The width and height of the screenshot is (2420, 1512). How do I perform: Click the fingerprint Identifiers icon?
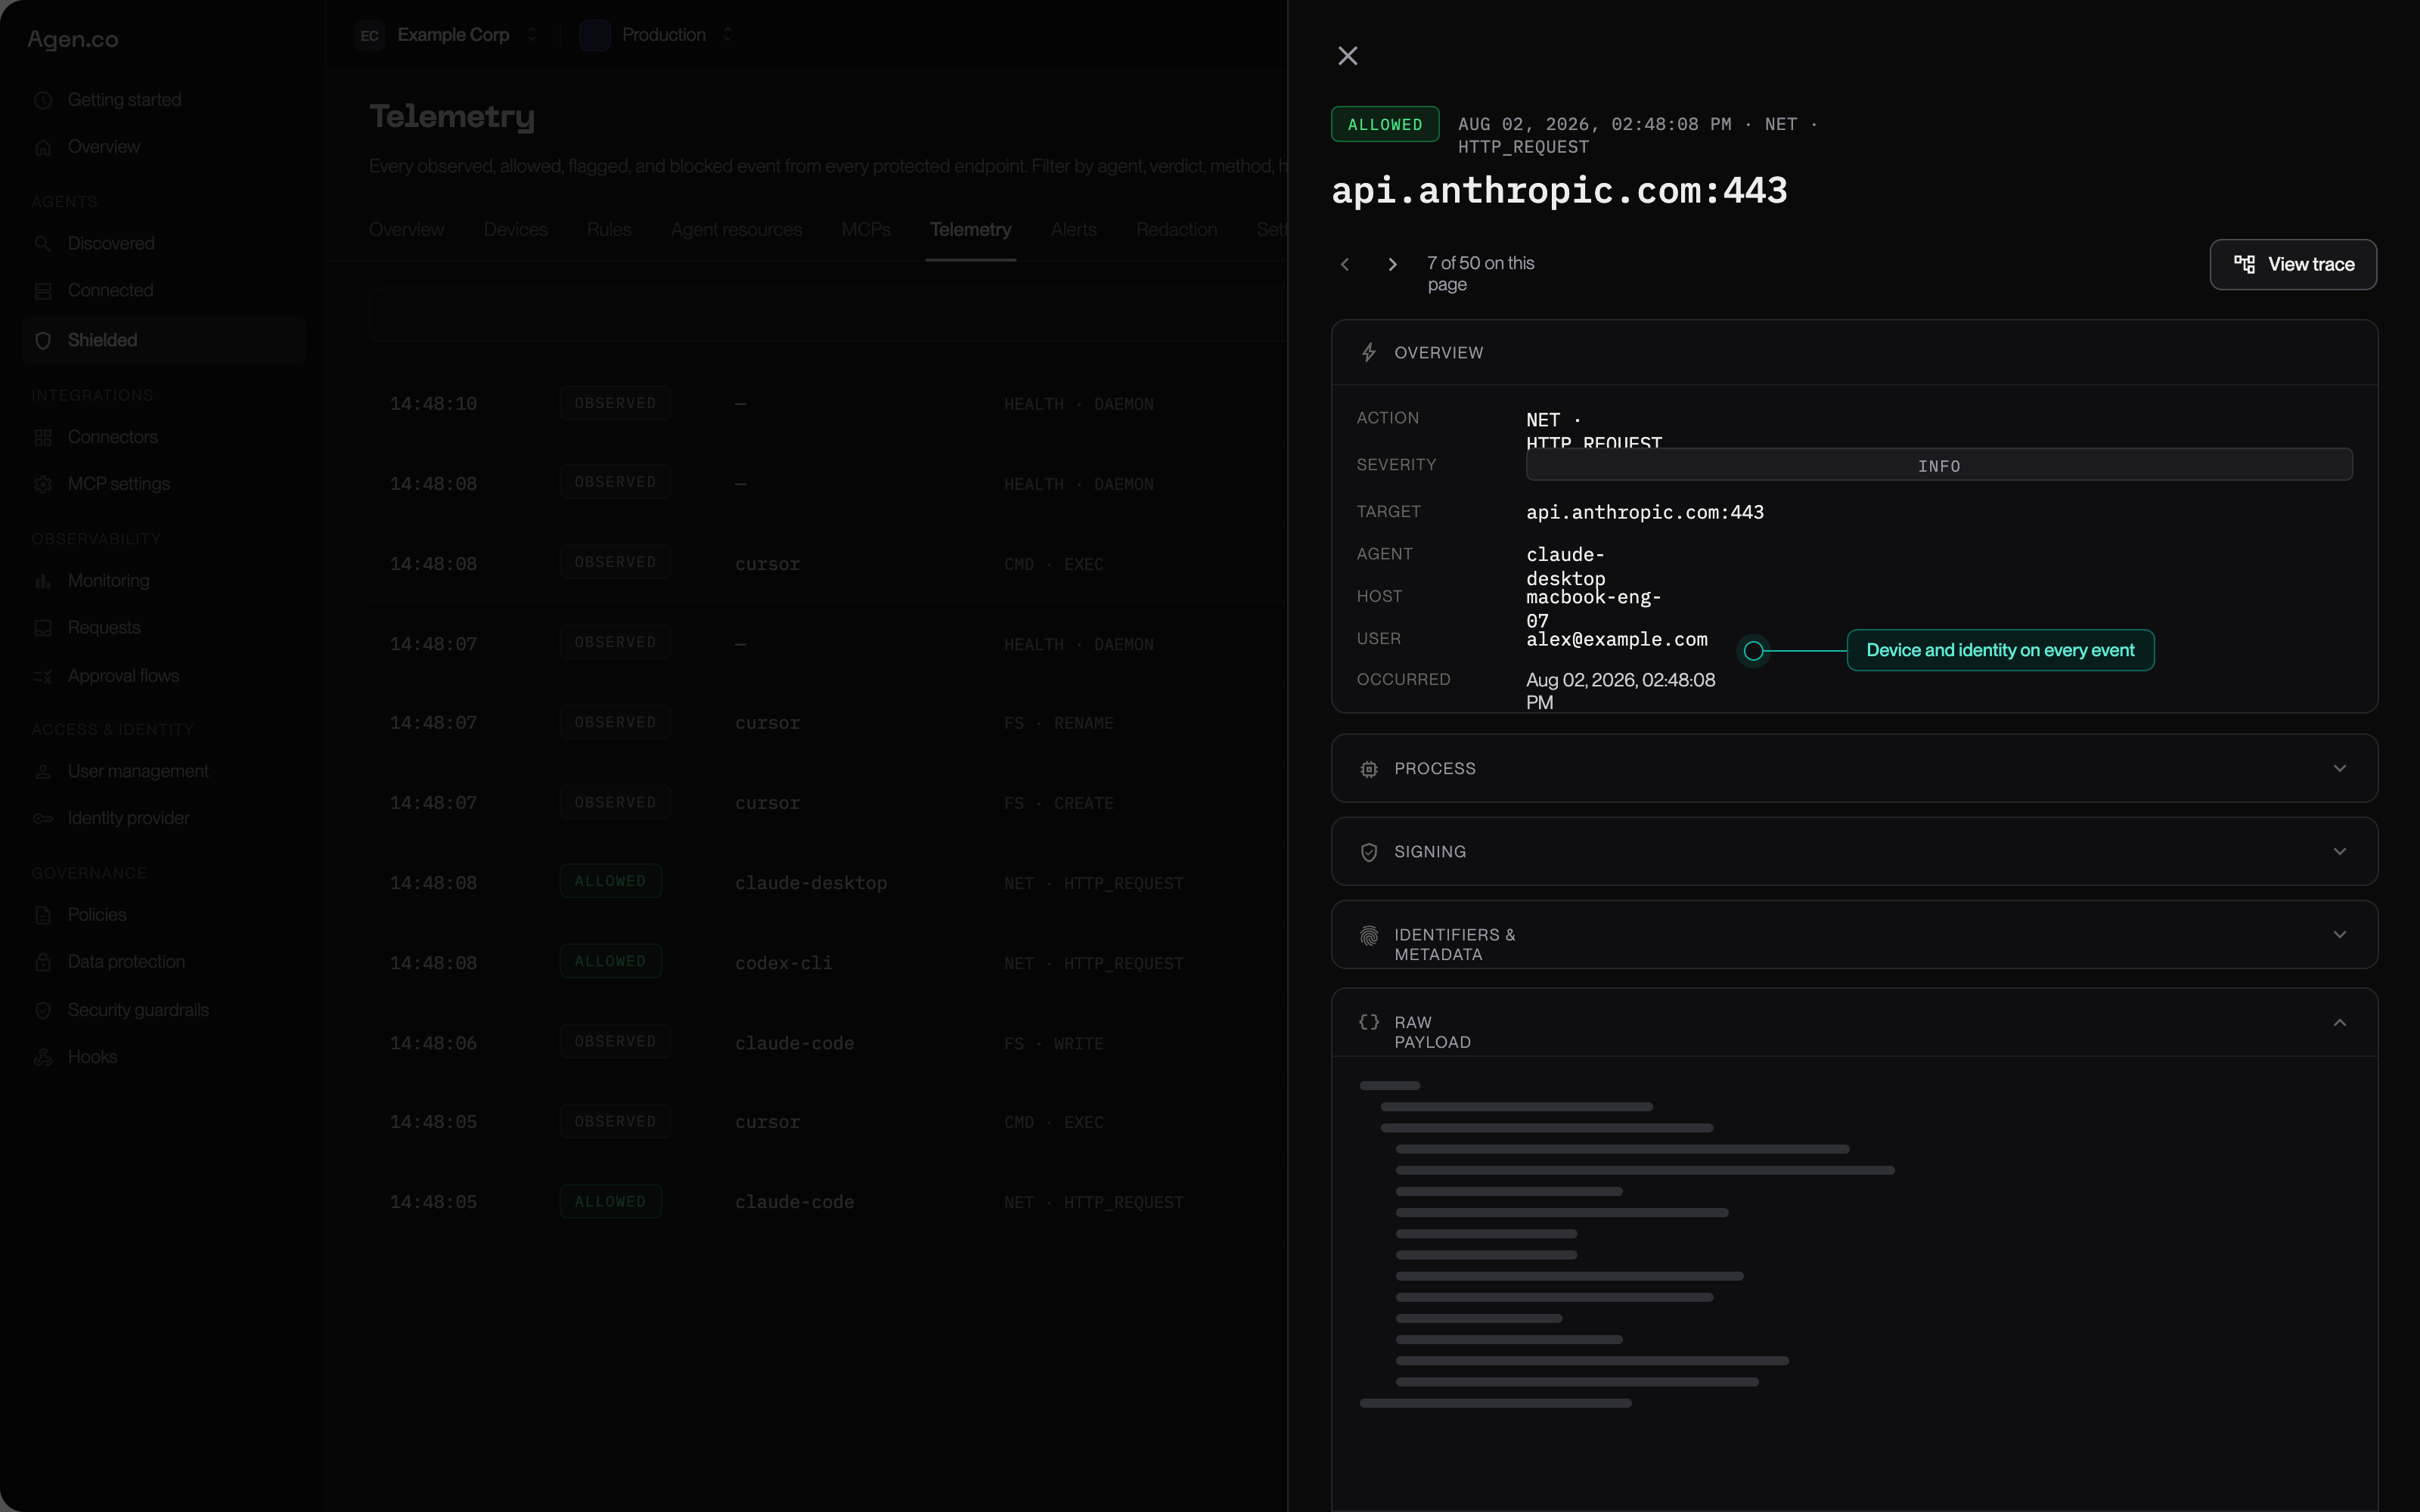click(1369, 935)
